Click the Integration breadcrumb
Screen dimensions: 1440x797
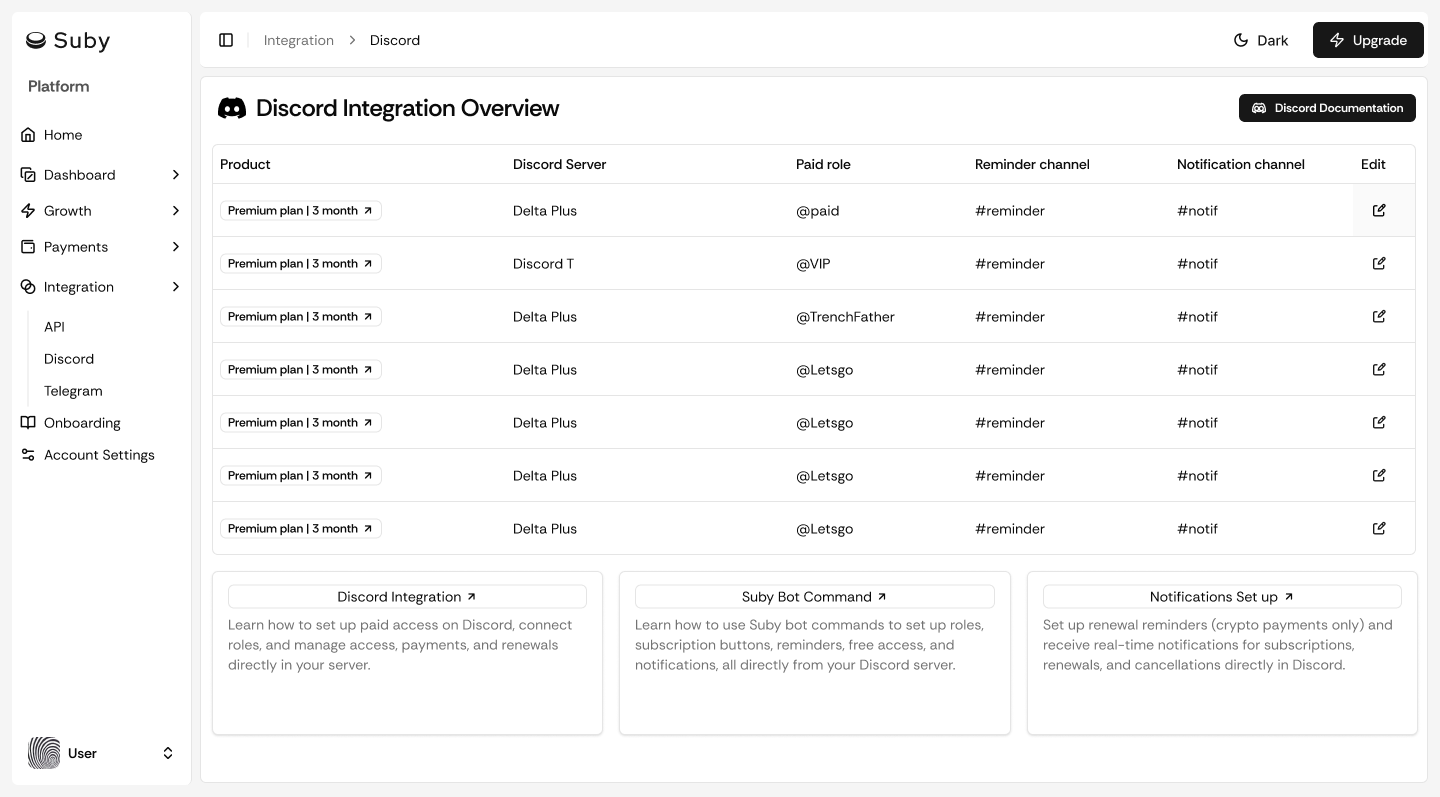click(x=298, y=40)
